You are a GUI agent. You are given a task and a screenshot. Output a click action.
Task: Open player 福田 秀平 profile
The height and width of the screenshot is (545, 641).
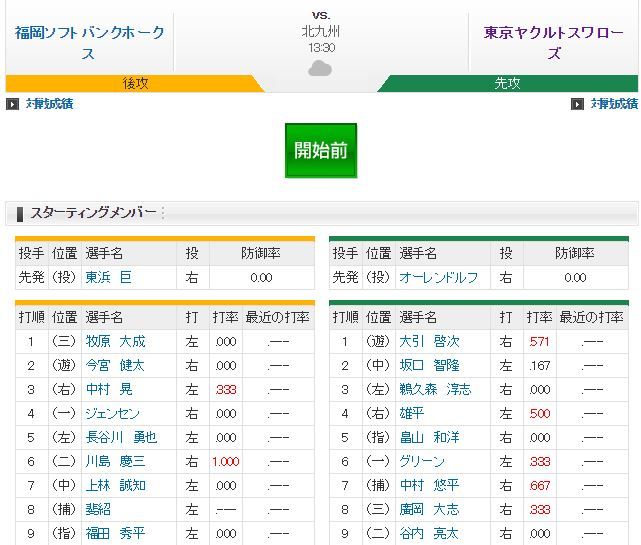tap(115, 534)
